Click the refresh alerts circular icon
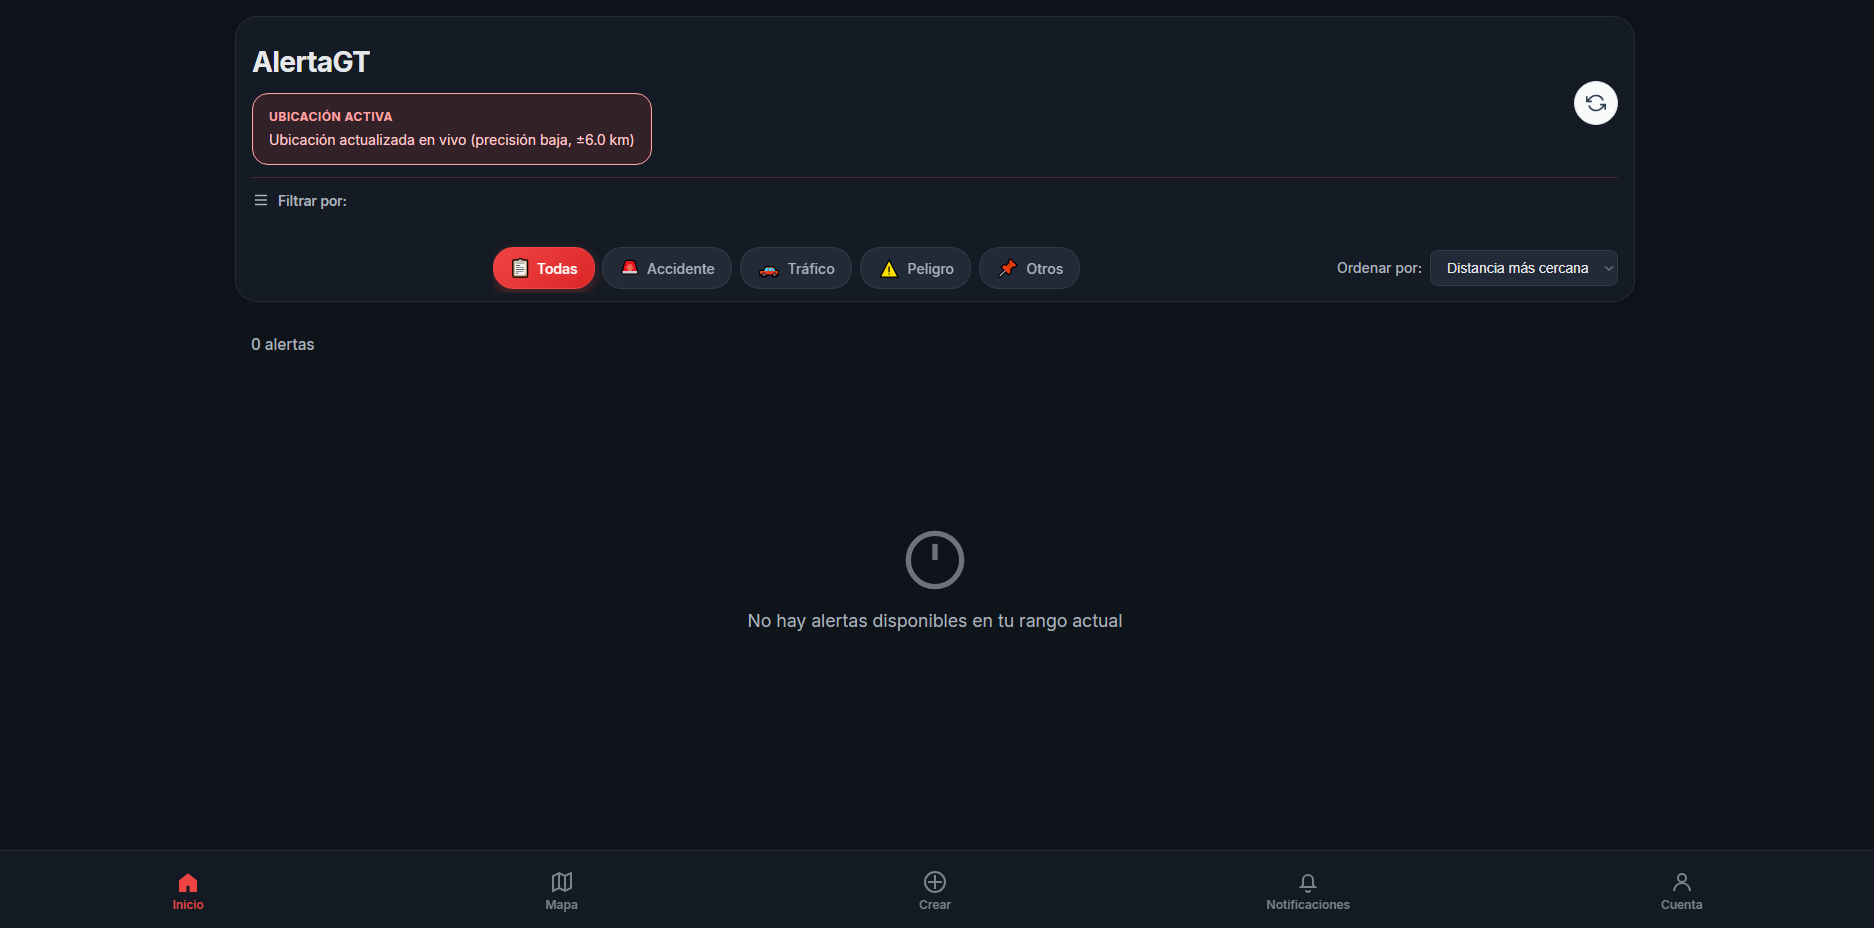Screen dimensions: 1874x928 click(x=1595, y=103)
